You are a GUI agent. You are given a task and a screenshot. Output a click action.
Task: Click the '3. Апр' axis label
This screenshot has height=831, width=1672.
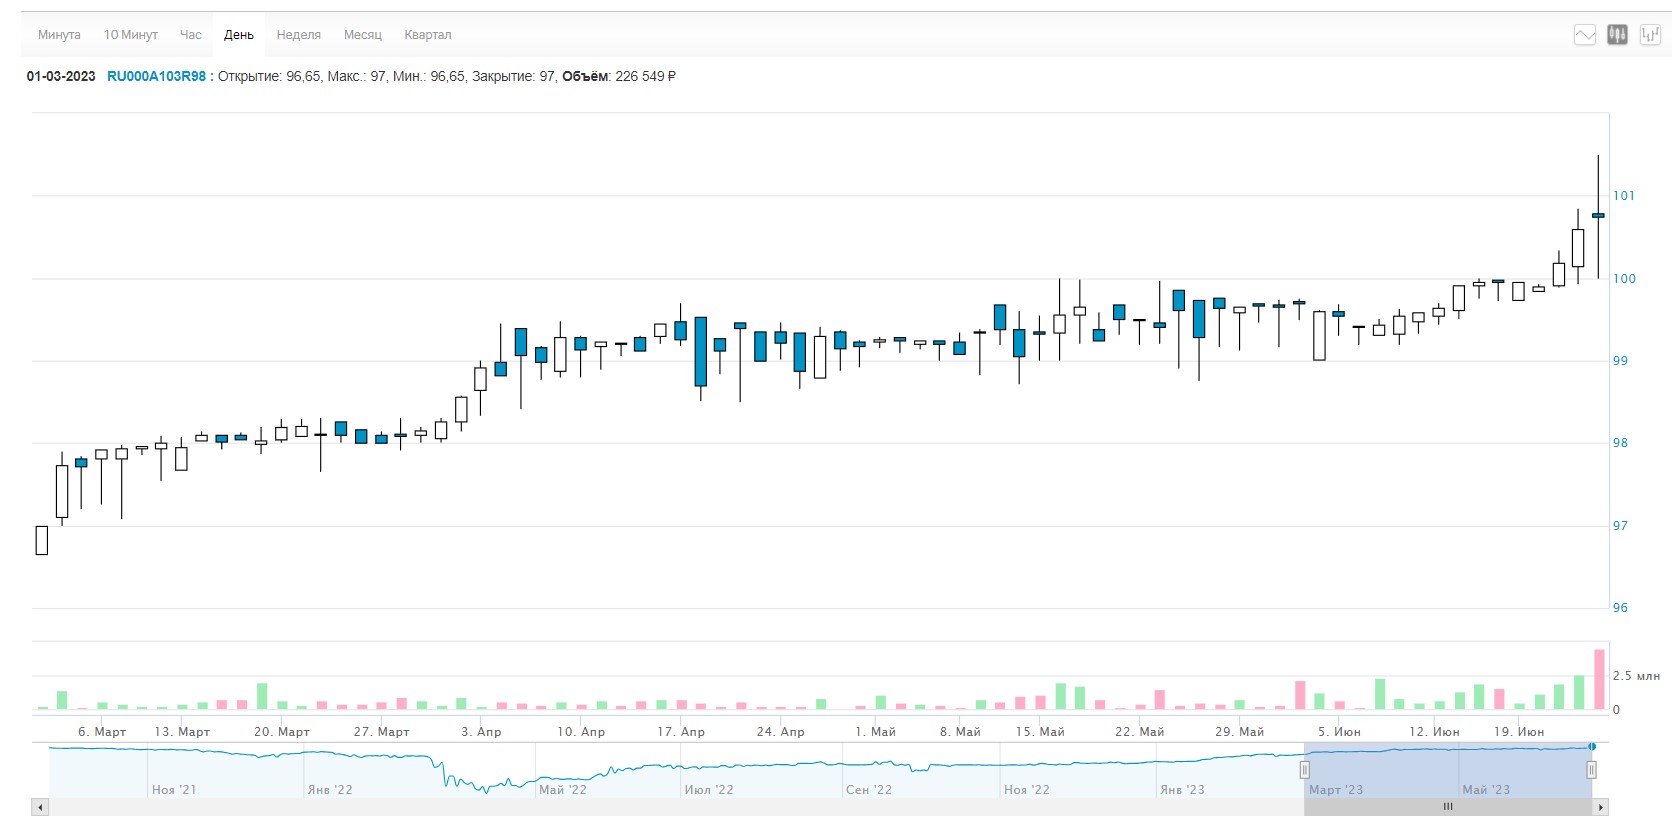coord(481,732)
